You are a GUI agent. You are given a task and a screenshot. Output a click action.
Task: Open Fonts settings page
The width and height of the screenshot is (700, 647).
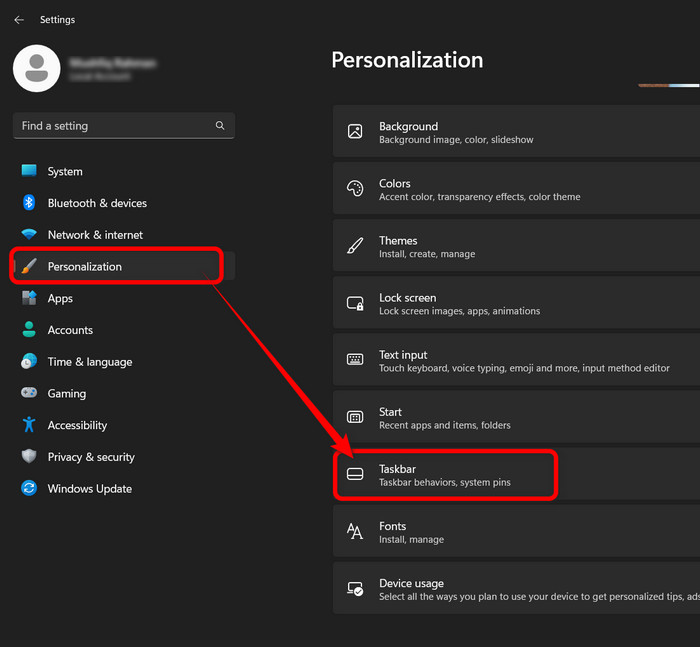[x=516, y=531]
